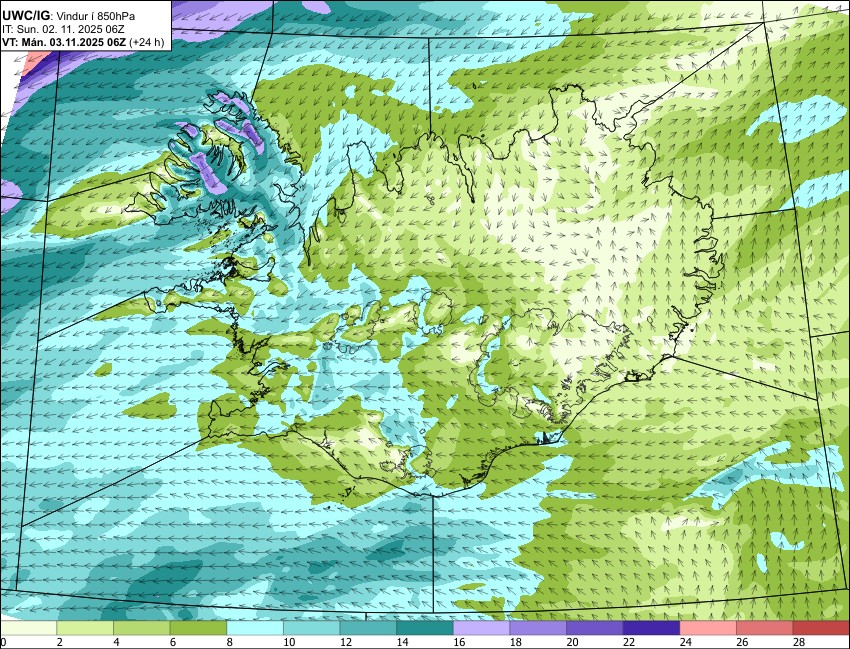
Task: Click the 26–28 salmon legend swatch
Action: pyautogui.click(x=764, y=628)
